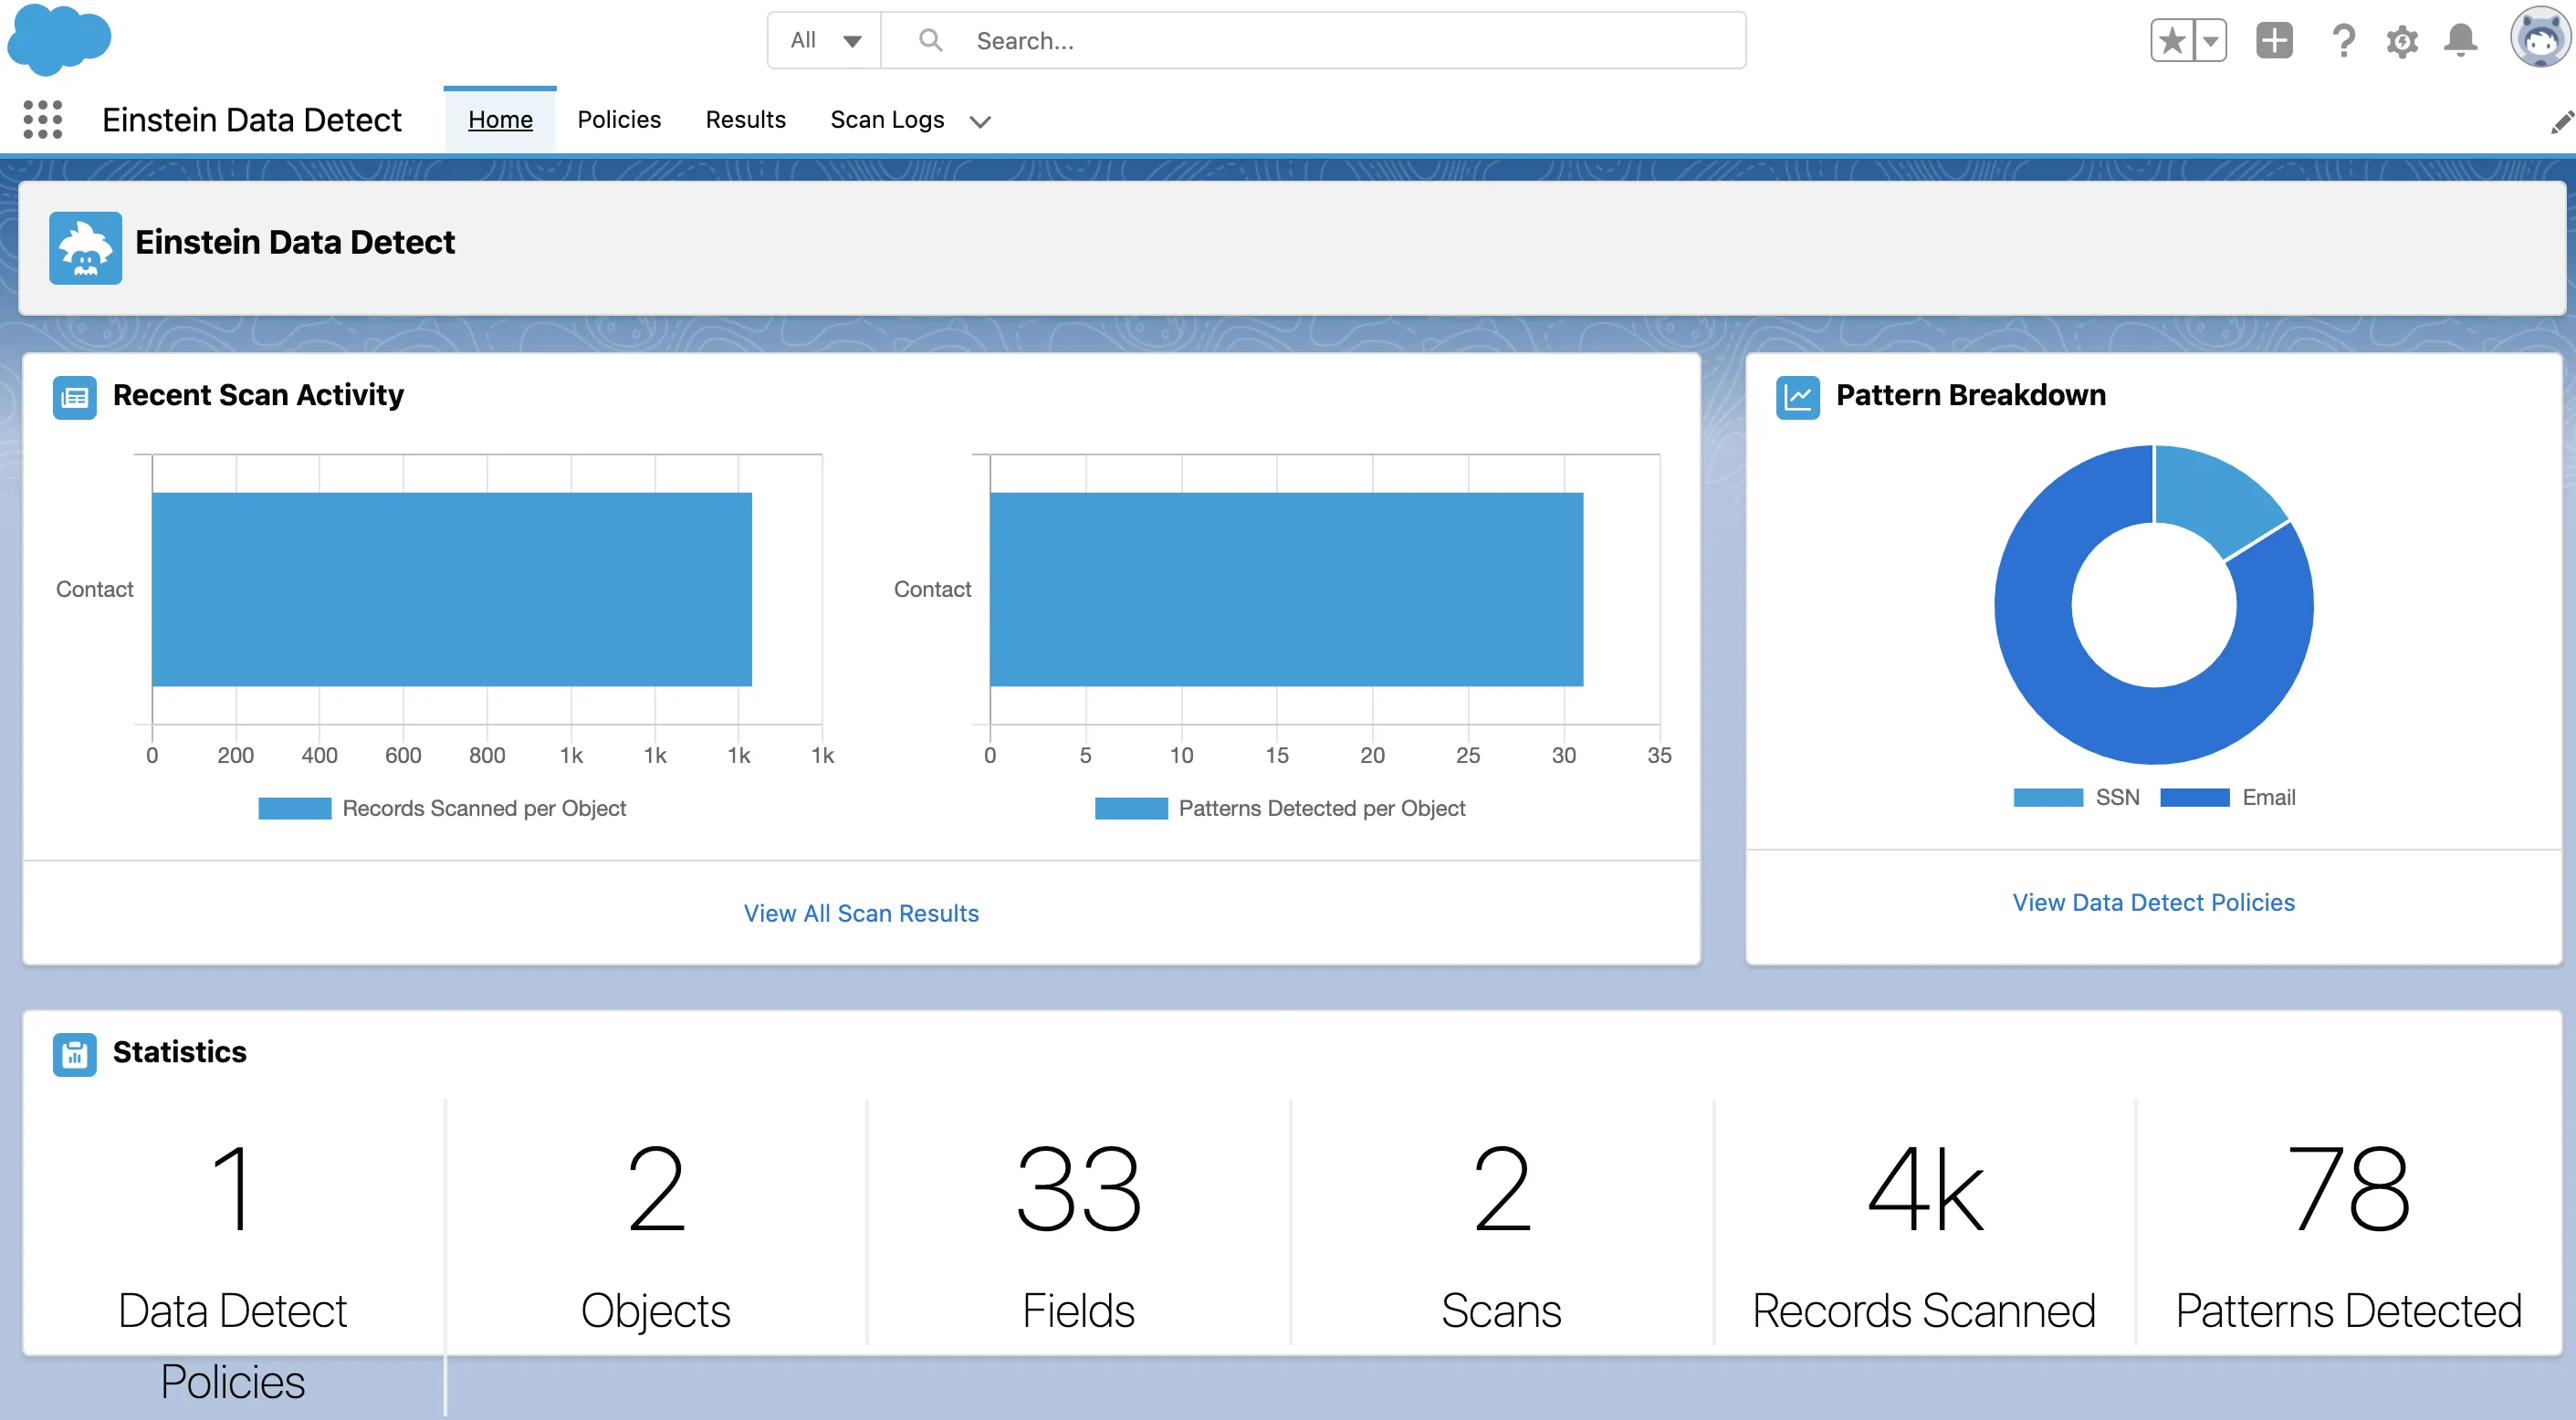This screenshot has height=1420, width=2576.
Task: Open the setup gear icon
Action: click(x=2401, y=41)
